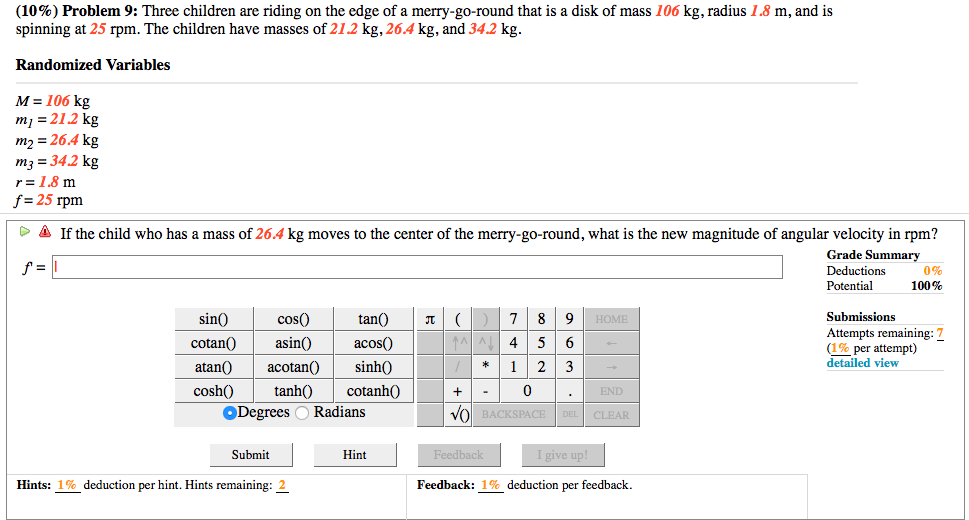
Task: Click keypad digit 8
Action: point(541,319)
